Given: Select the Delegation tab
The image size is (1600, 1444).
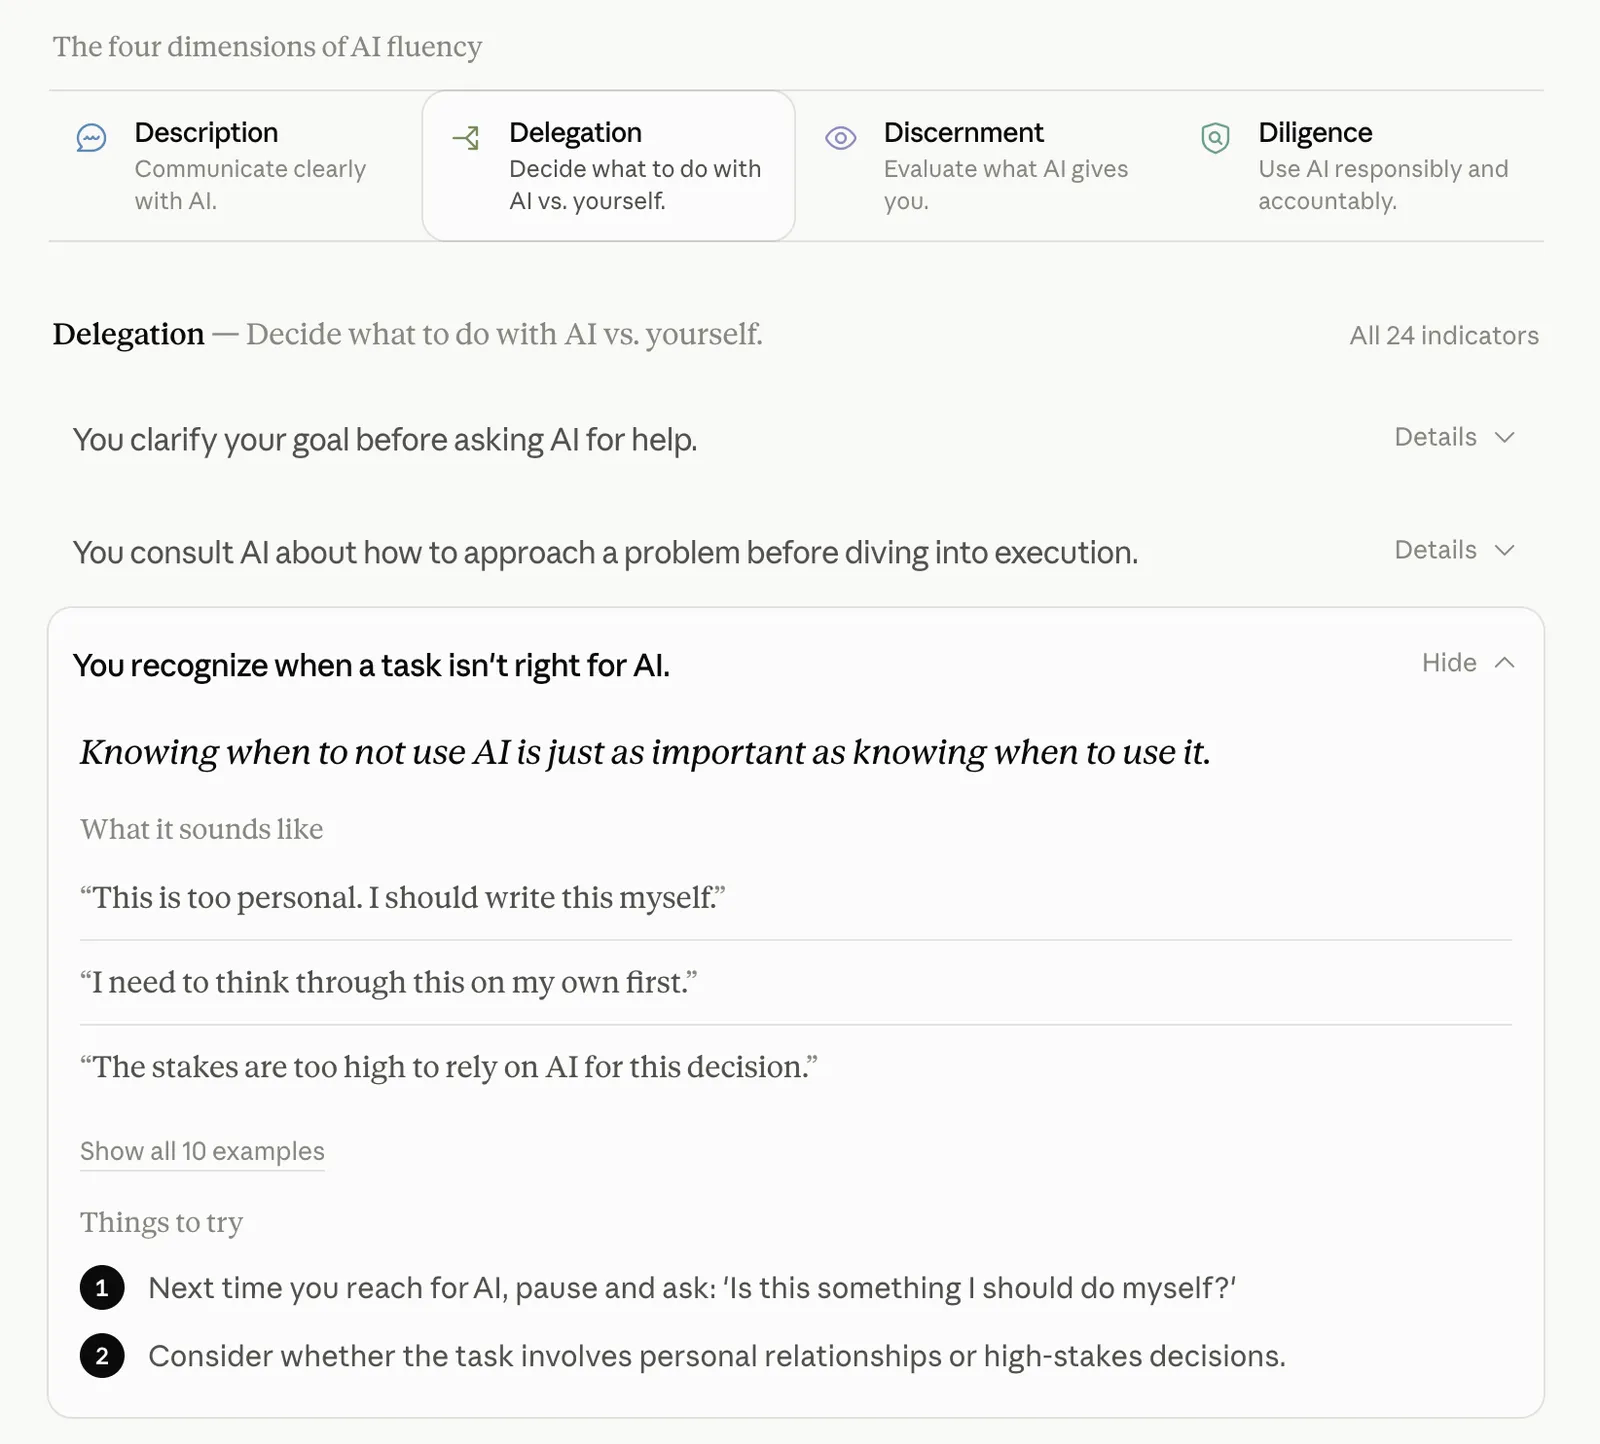Looking at the screenshot, I should tap(609, 166).
